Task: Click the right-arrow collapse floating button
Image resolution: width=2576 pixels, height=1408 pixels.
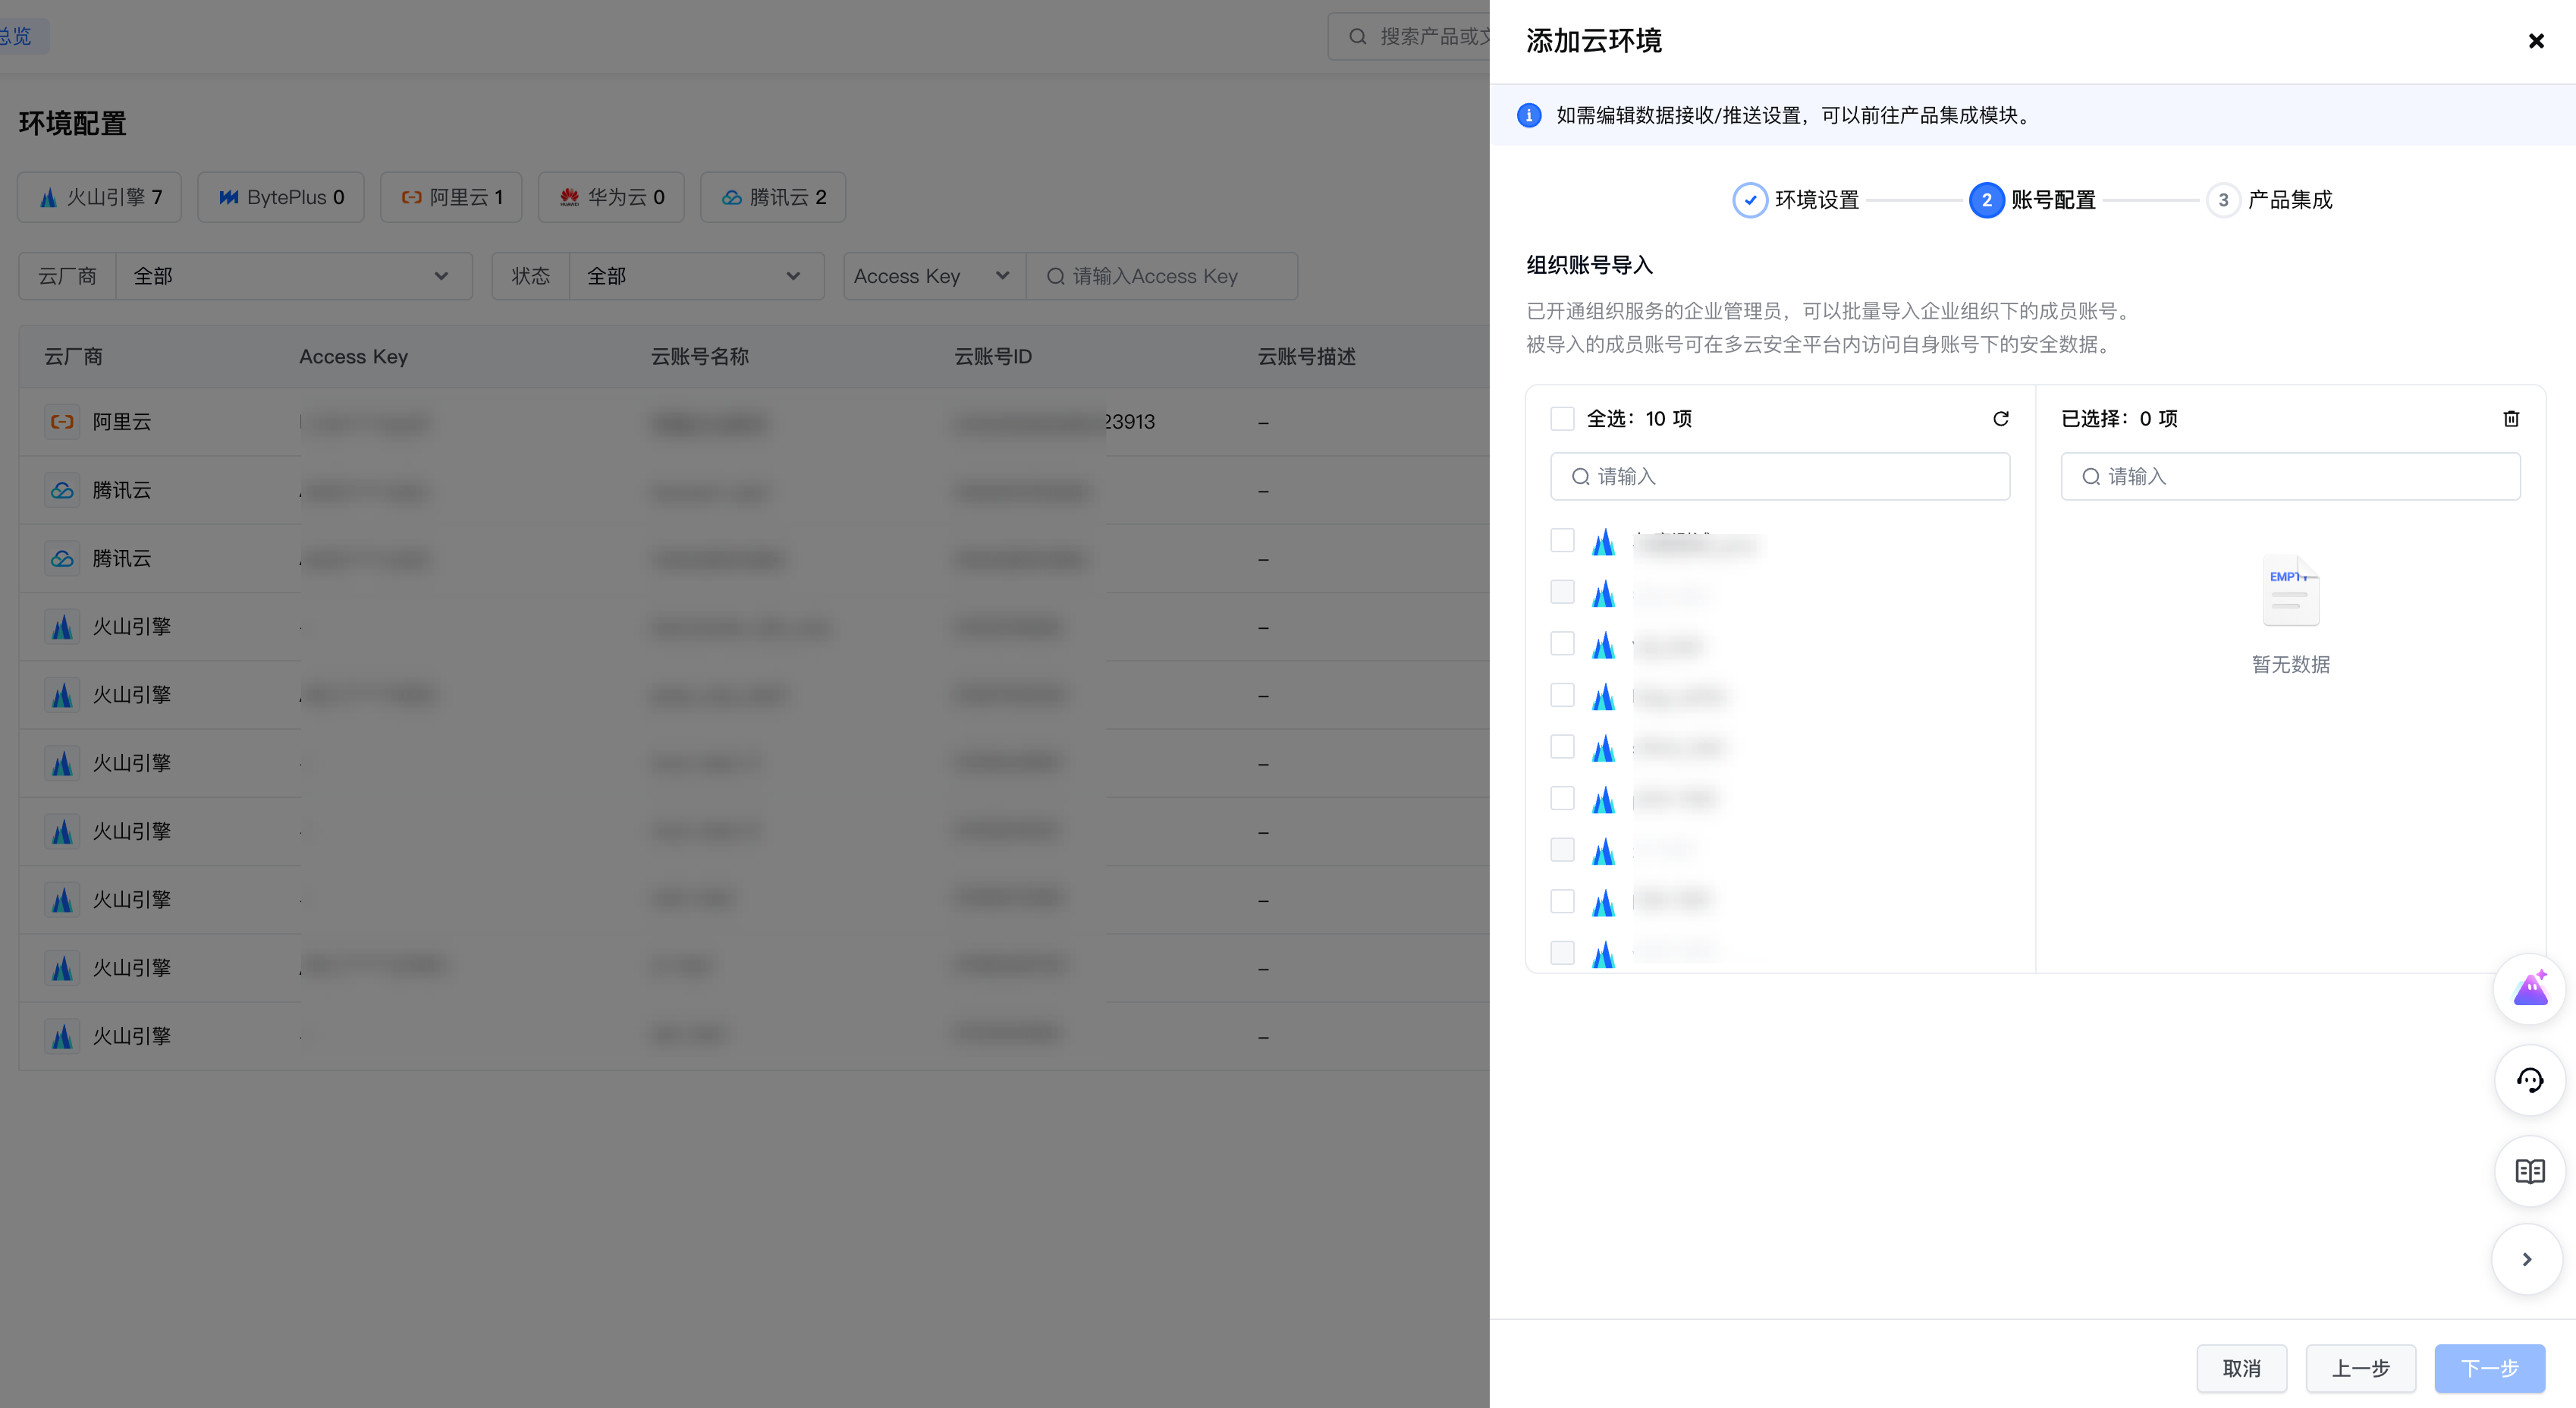Action: click(2526, 1259)
